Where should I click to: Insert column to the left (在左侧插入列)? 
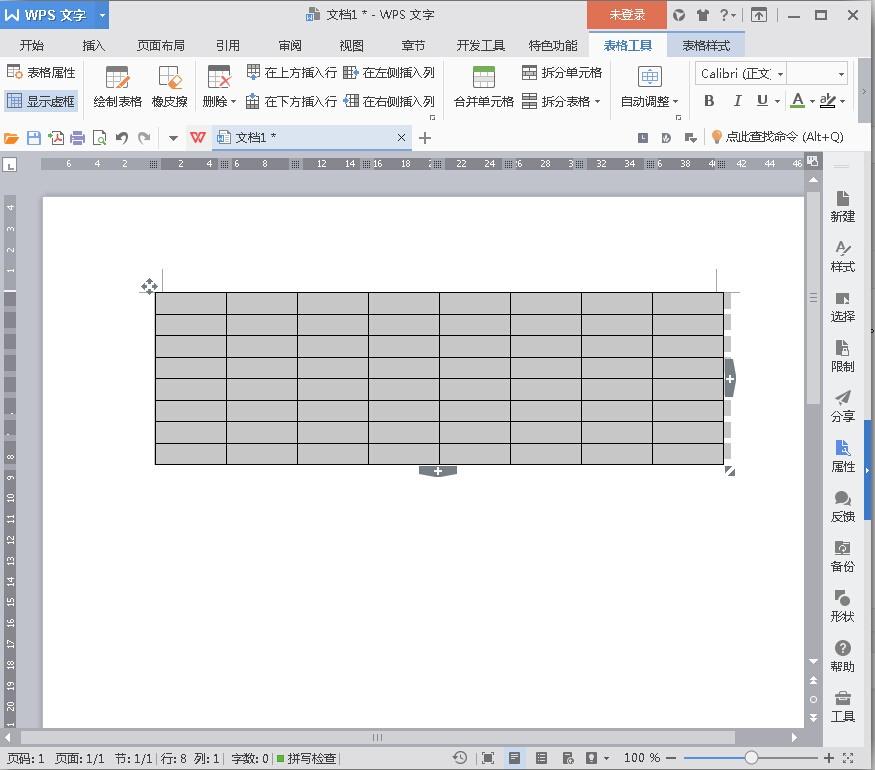(389, 73)
